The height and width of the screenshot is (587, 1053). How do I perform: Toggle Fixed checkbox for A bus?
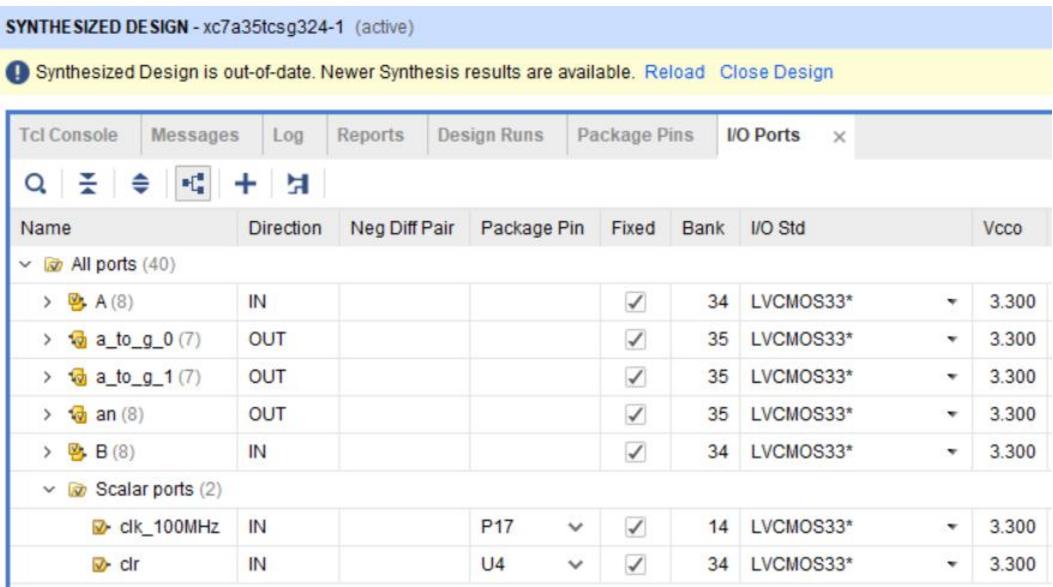pyautogui.click(x=633, y=302)
